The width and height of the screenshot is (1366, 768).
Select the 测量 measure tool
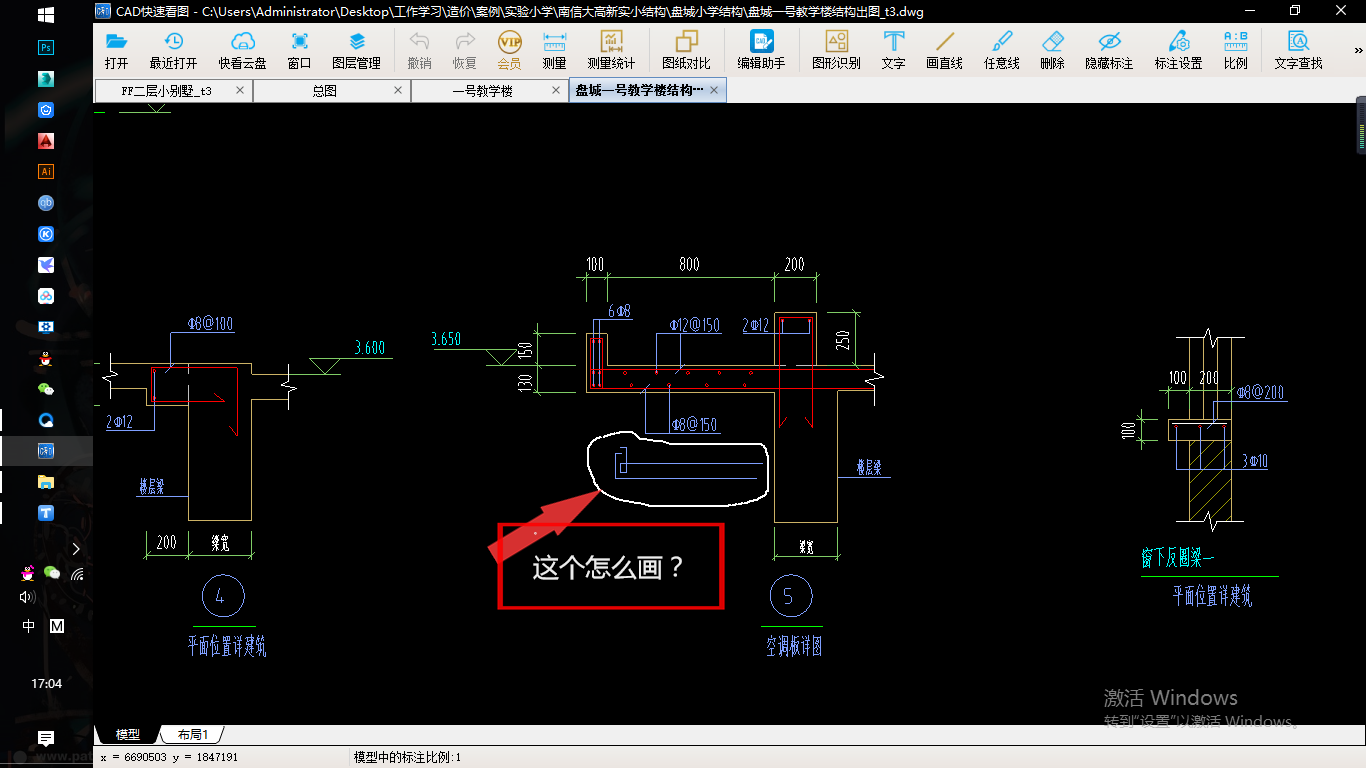(x=554, y=50)
